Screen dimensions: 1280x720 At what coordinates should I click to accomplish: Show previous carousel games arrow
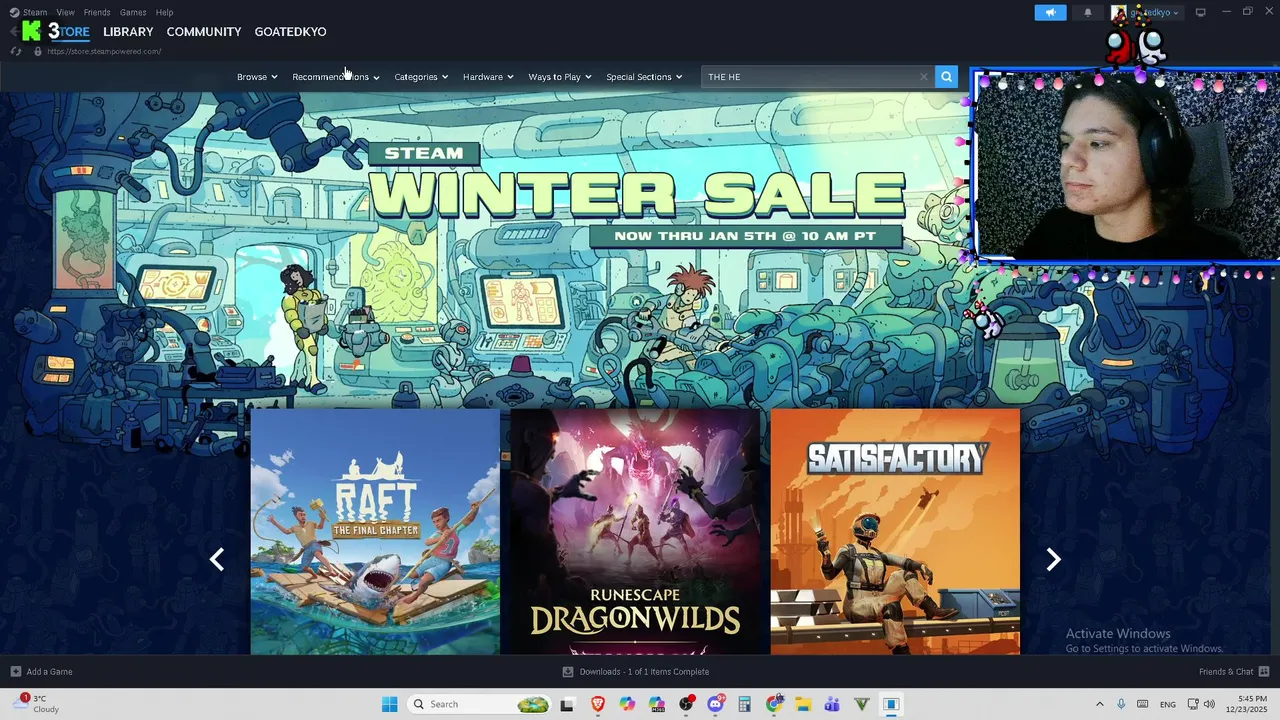pos(217,560)
